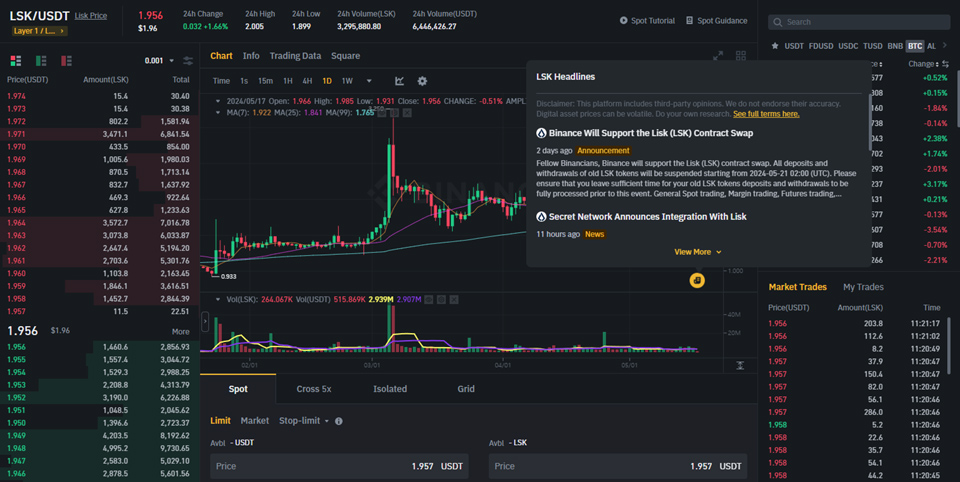
Task: Click More link in order book
Action: (x=181, y=331)
